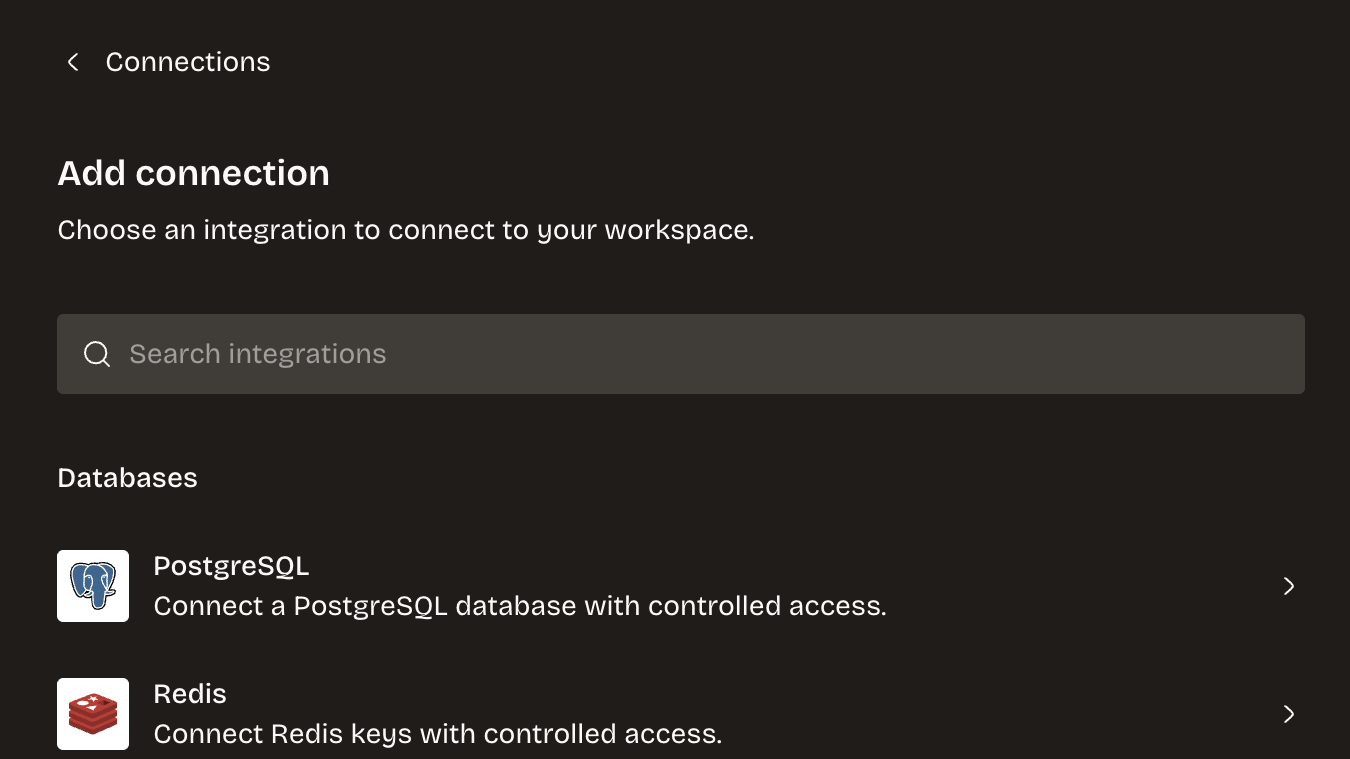Click 'Connect Redis keys' description text
Image resolution: width=1350 pixels, height=759 pixels.
point(284,734)
